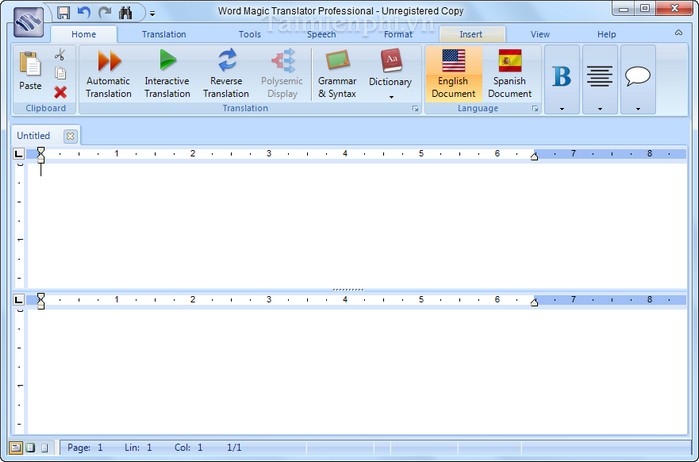Launch Reverse Translation
Screen dimensions: 699x462
point(226,74)
